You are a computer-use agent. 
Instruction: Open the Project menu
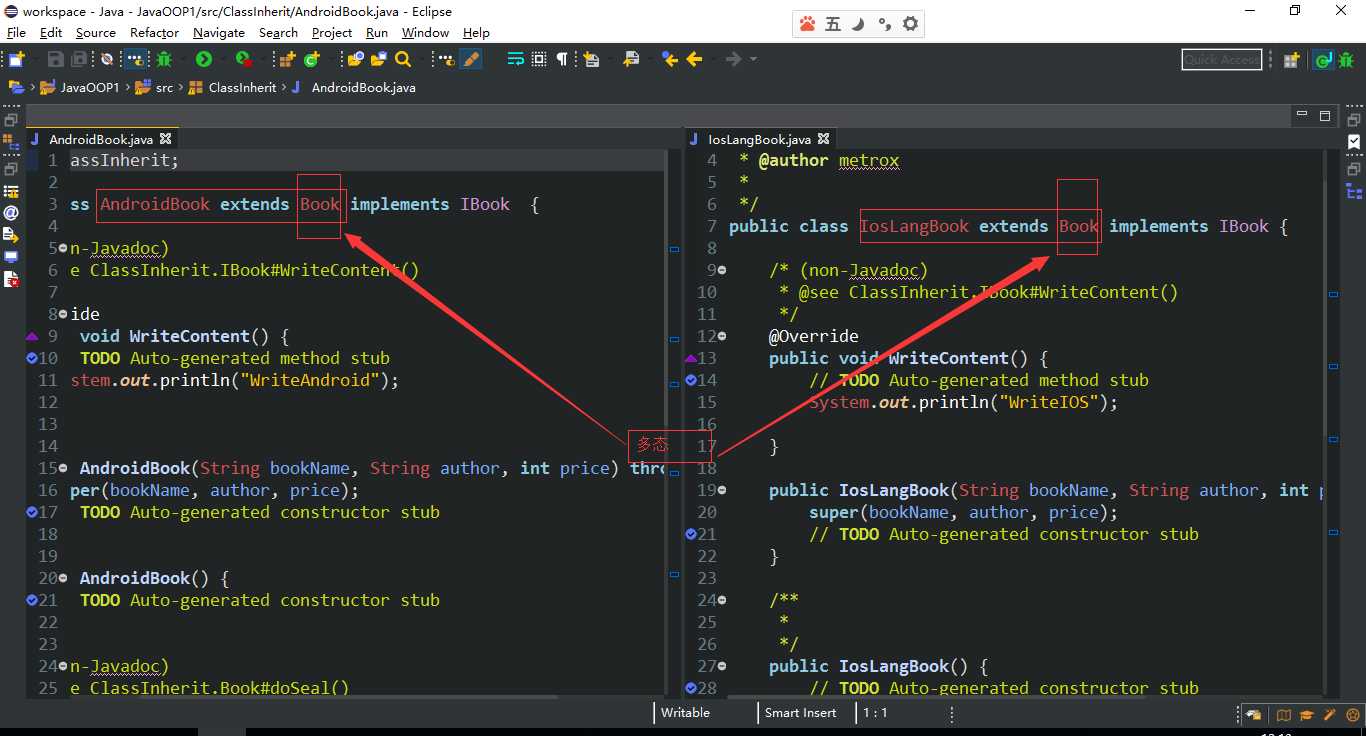tap(332, 32)
